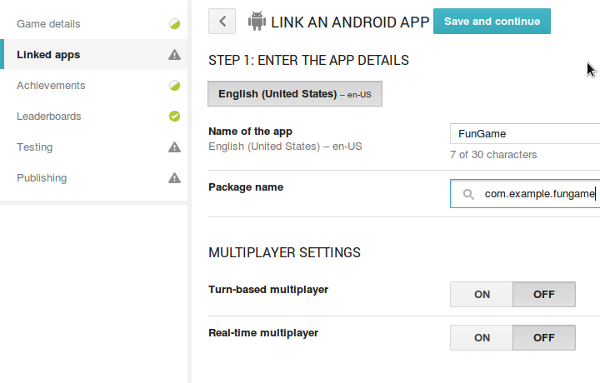
Task: Open the English (United States) language selector
Action: (295, 94)
